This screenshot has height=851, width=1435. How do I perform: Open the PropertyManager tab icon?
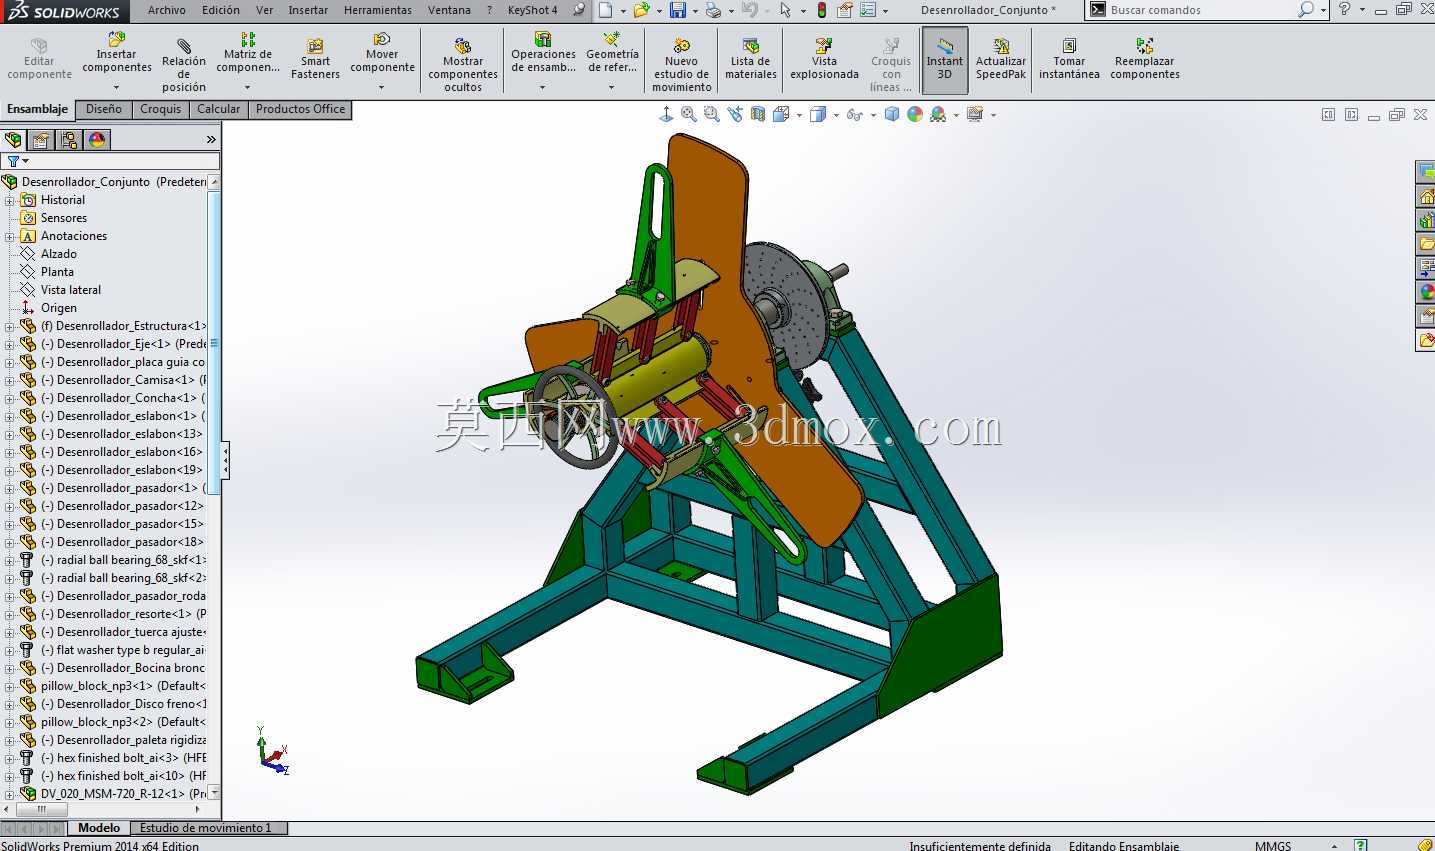[41, 140]
